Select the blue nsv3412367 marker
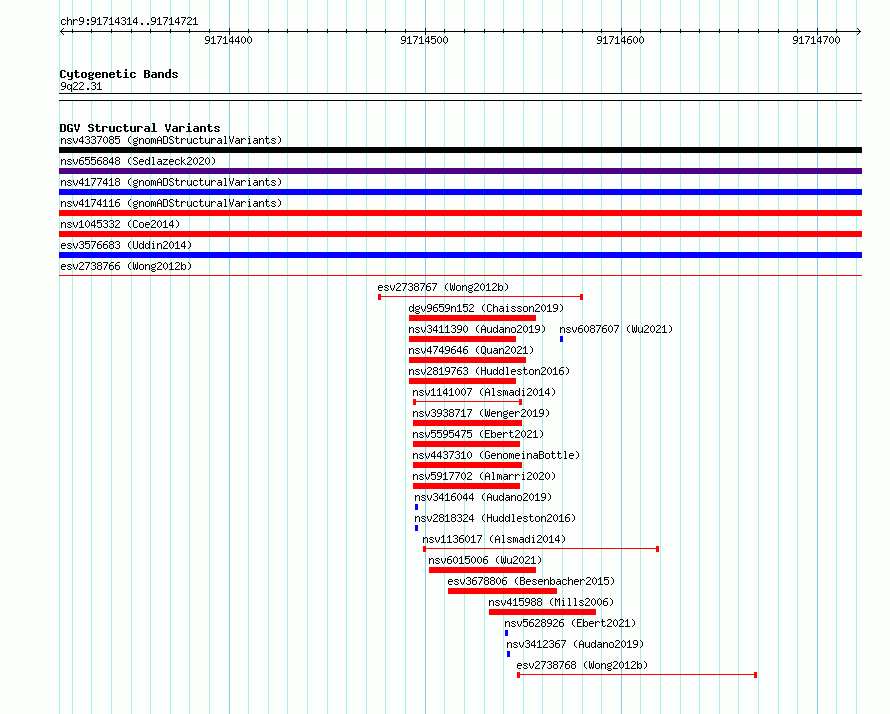 [x=509, y=654]
